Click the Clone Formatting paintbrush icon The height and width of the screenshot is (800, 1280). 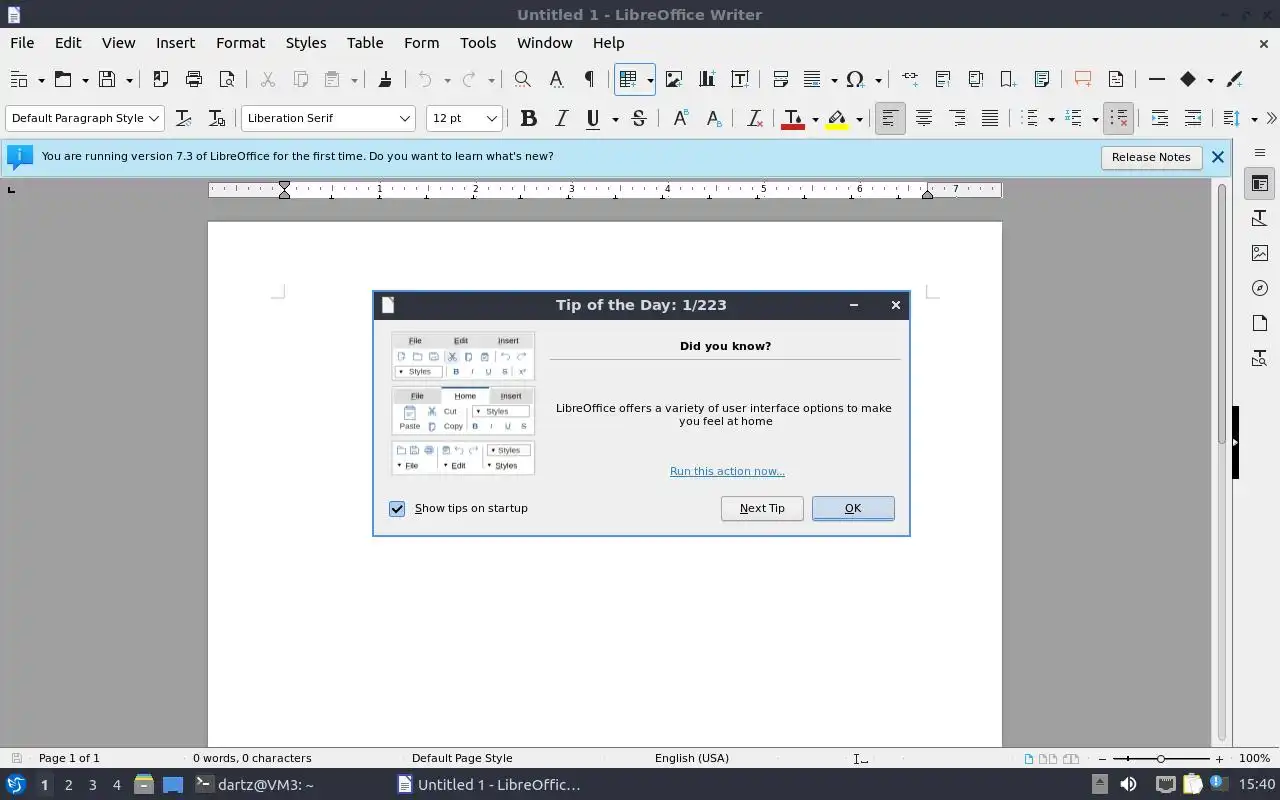(x=385, y=80)
